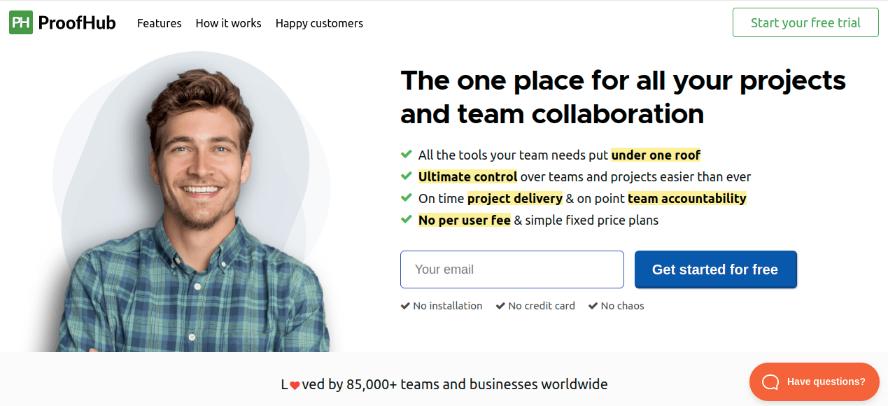Click the red heart icon in Loved
This screenshot has width=888, height=406.
tap(294, 385)
